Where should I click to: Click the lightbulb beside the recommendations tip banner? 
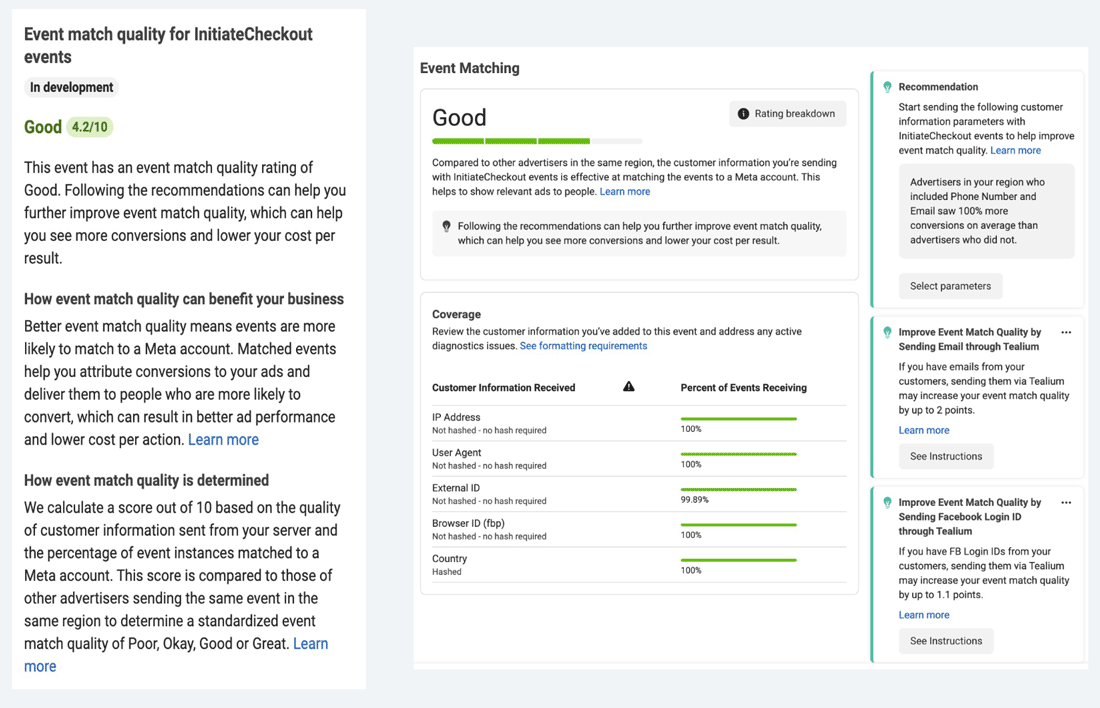tap(446, 226)
